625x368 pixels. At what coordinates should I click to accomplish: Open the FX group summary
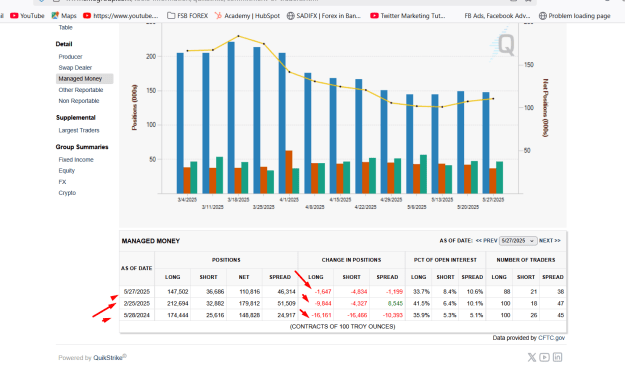[x=62, y=182]
